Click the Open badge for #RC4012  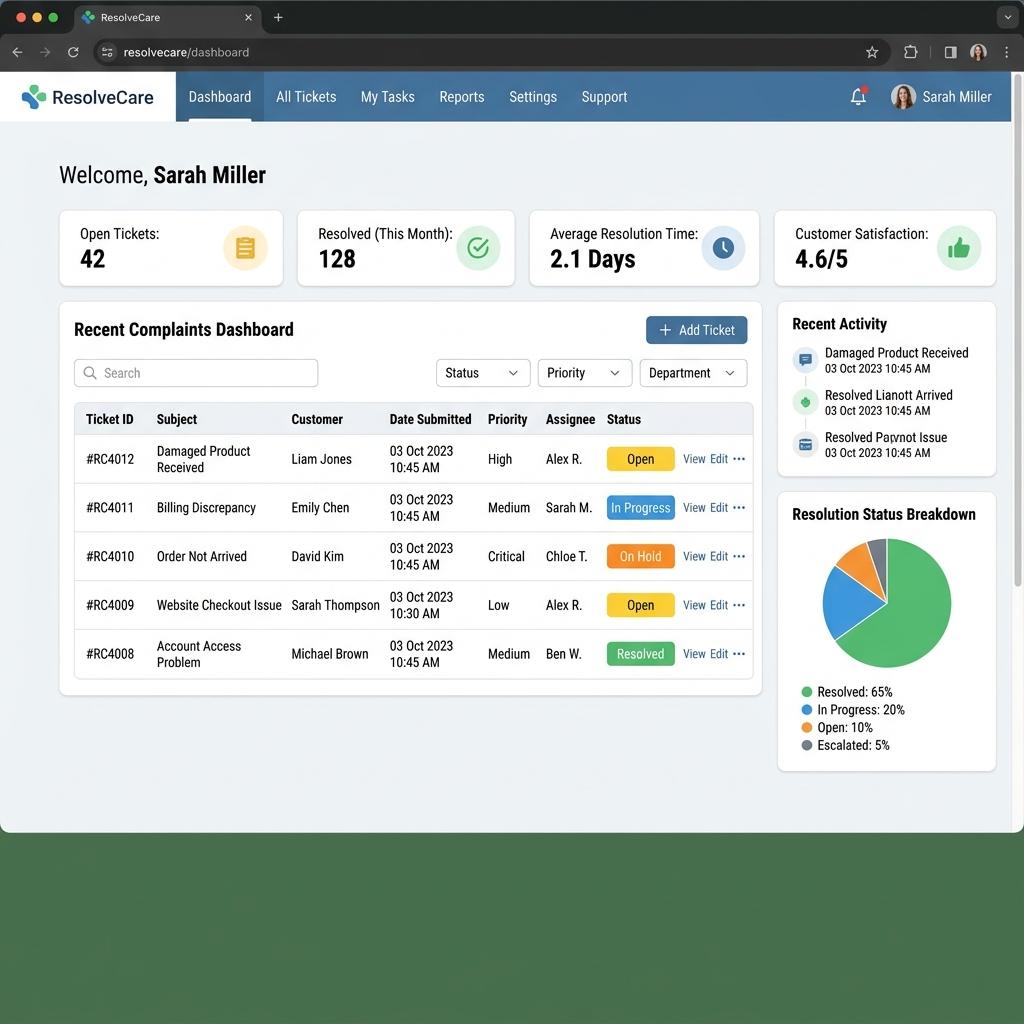pyautogui.click(x=640, y=459)
